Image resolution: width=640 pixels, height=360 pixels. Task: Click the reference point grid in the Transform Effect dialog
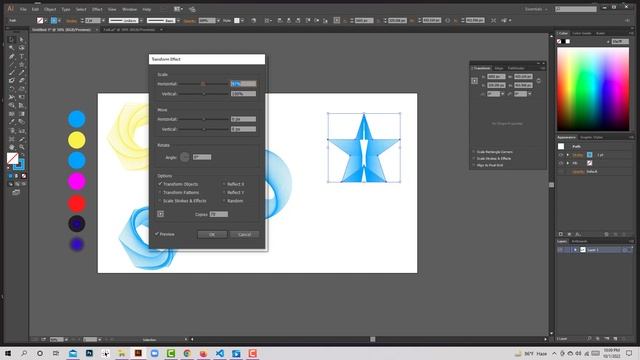pyautogui.click(x=160, y=214)
